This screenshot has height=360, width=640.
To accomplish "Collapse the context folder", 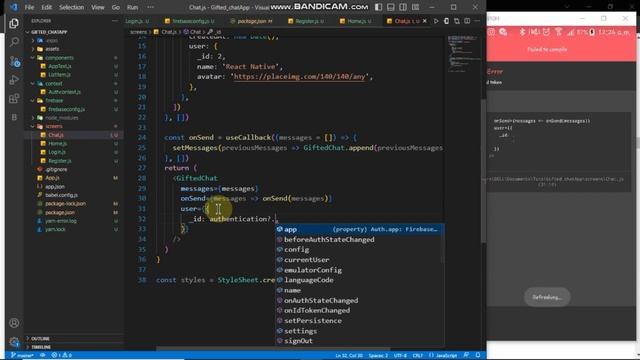I will pyautogui.click(x=53, y=83).
